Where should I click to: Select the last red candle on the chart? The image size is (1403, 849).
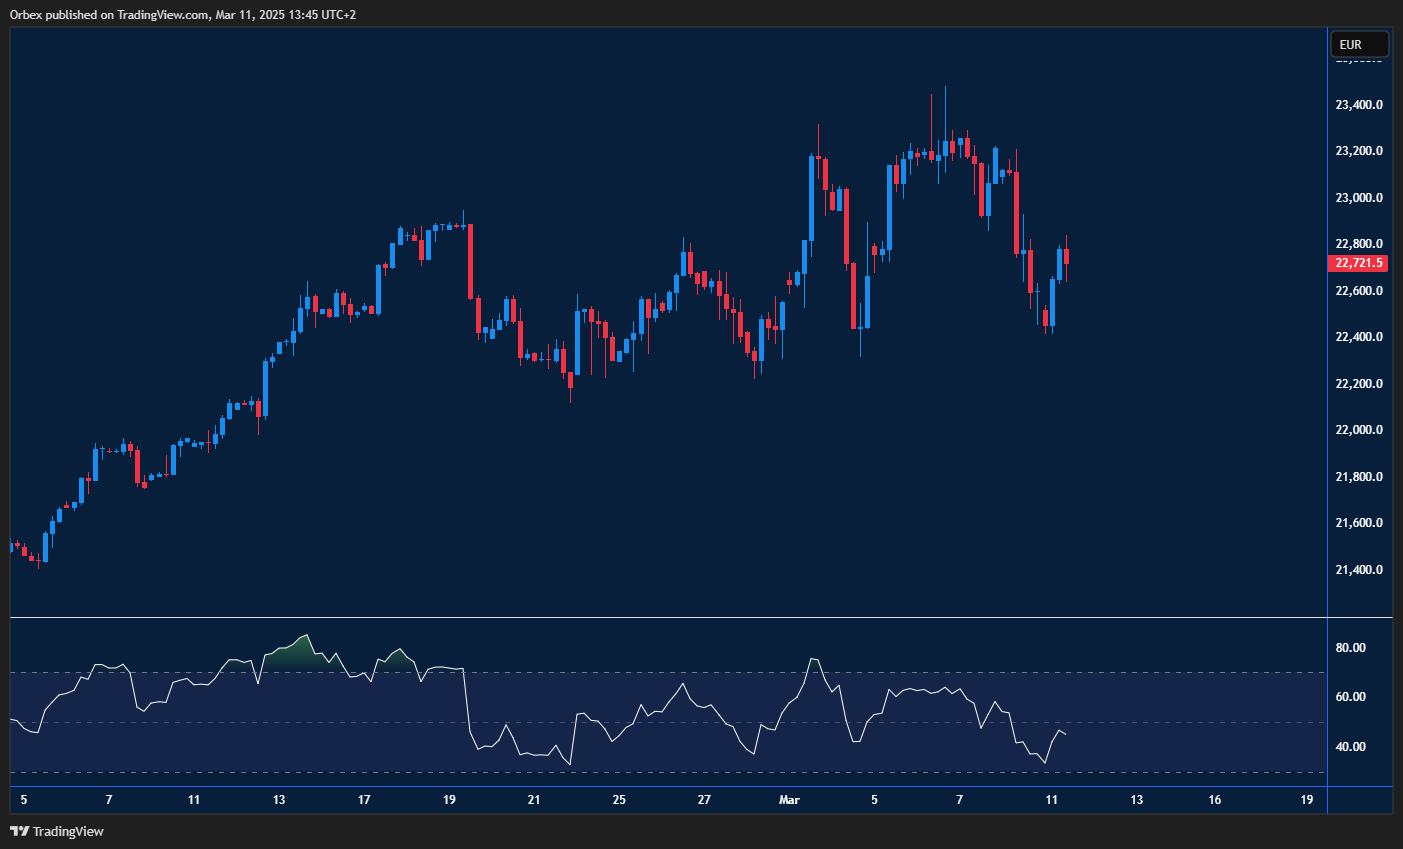point(1067,256)
